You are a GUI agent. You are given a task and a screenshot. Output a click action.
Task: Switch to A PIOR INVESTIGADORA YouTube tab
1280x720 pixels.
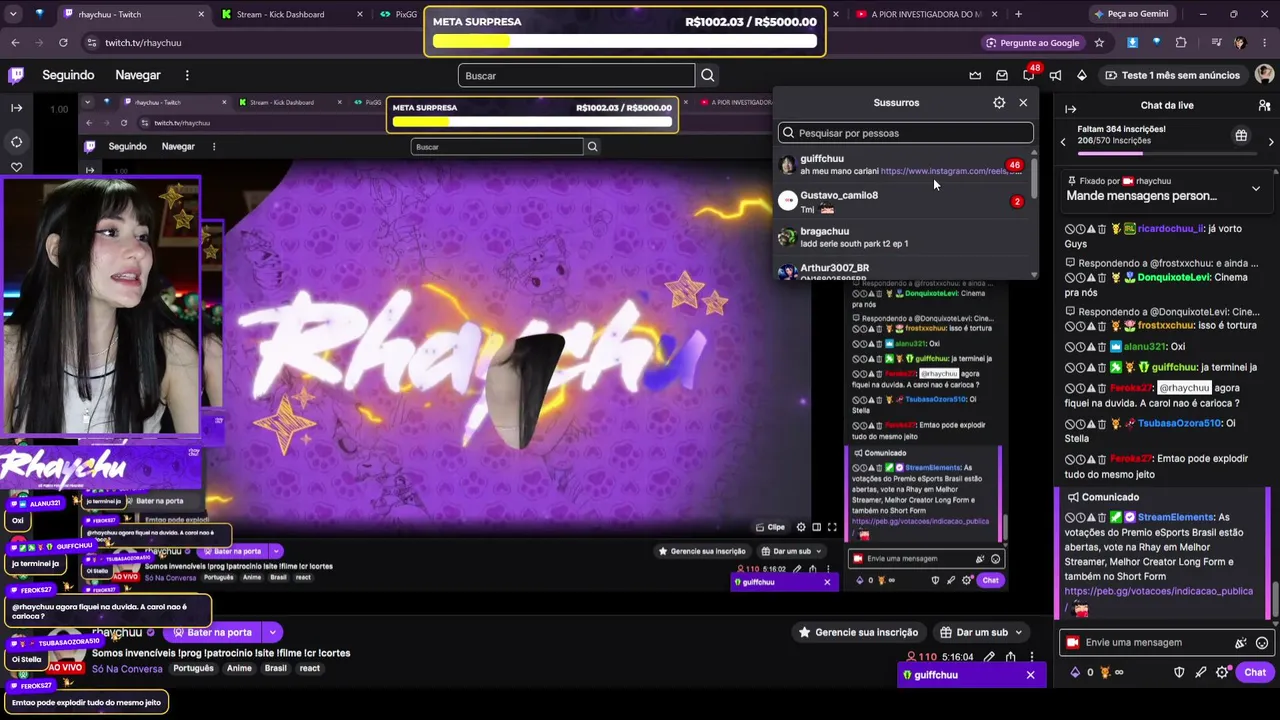coord(925,14)
